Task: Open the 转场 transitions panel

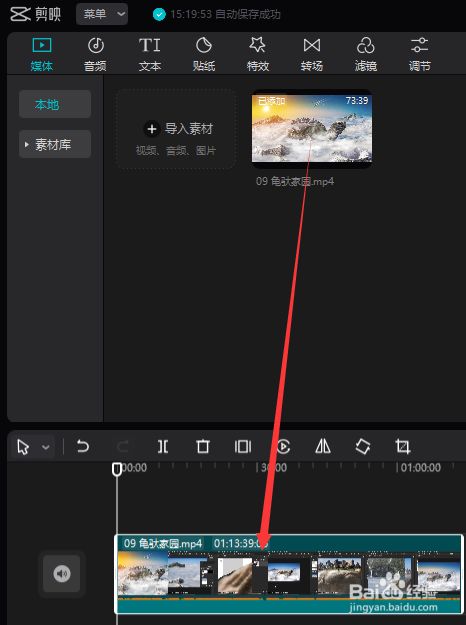Action: click(x=312, y=54)
